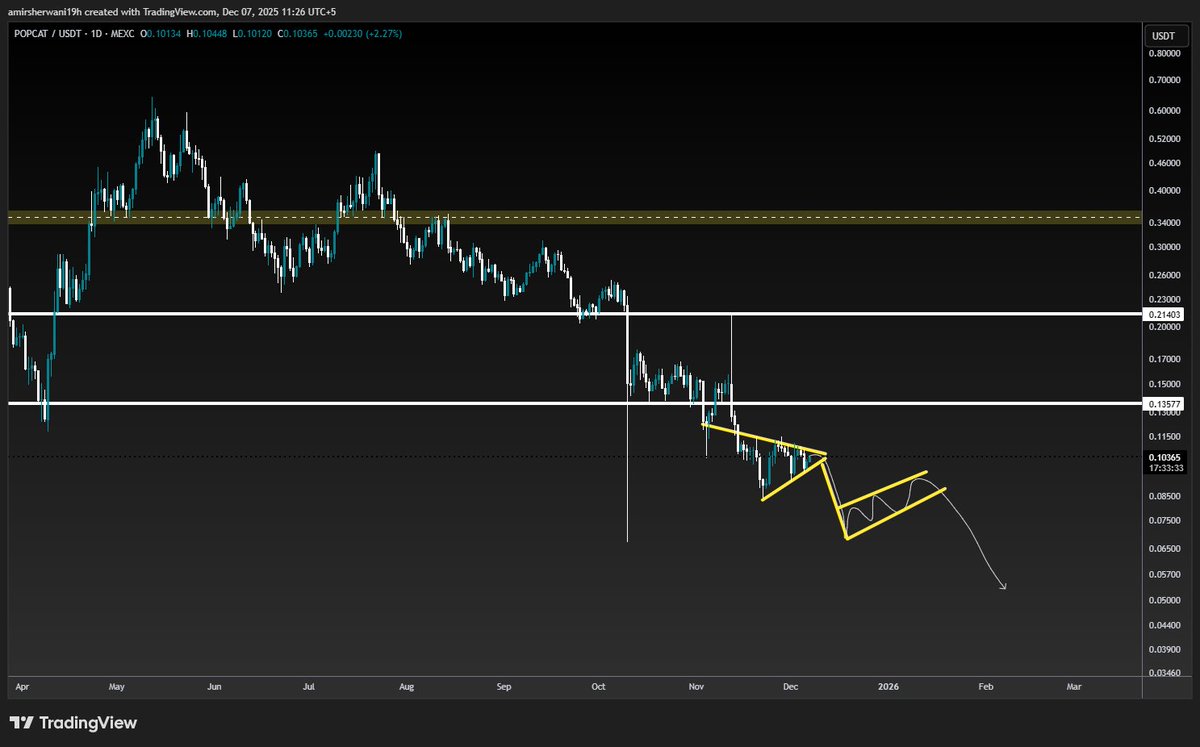
Task: Click the 0.08500 price axis tick
Action: click(1163, 495)
